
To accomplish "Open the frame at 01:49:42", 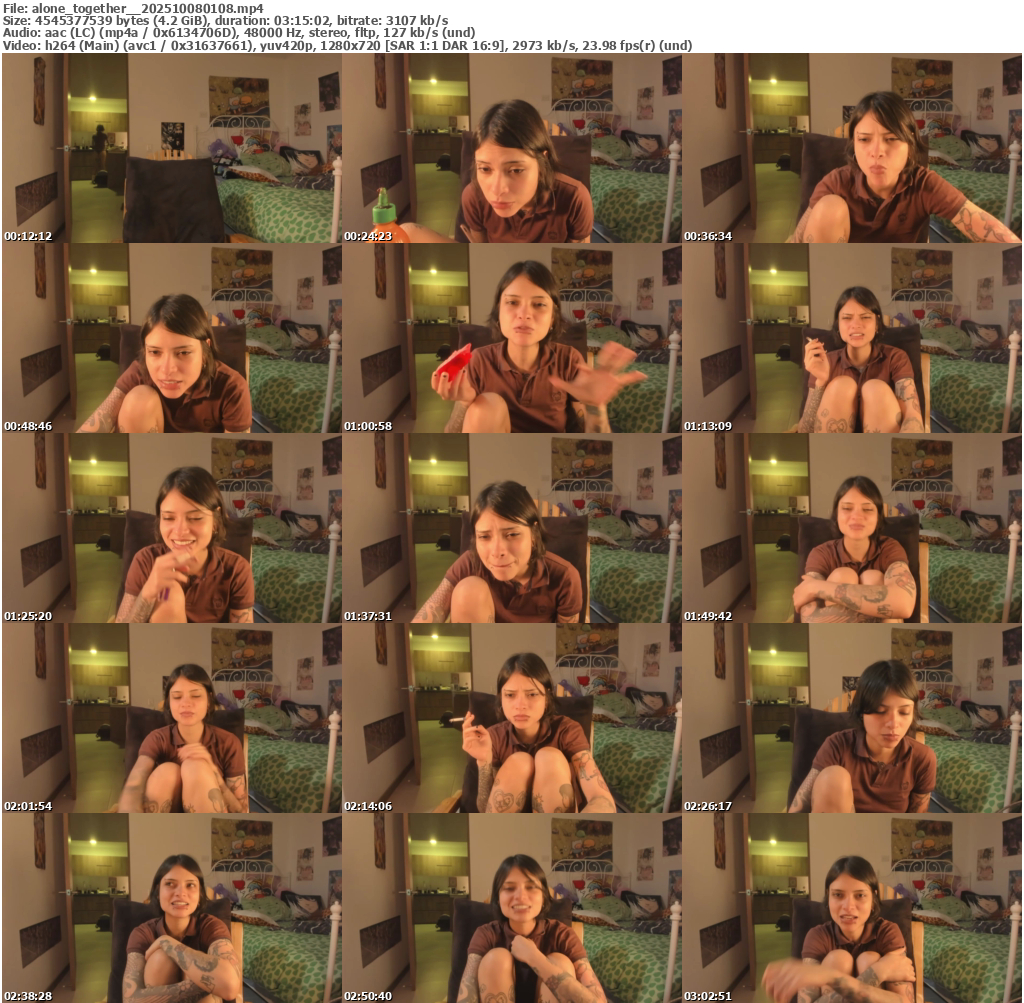I will (851, 529).
